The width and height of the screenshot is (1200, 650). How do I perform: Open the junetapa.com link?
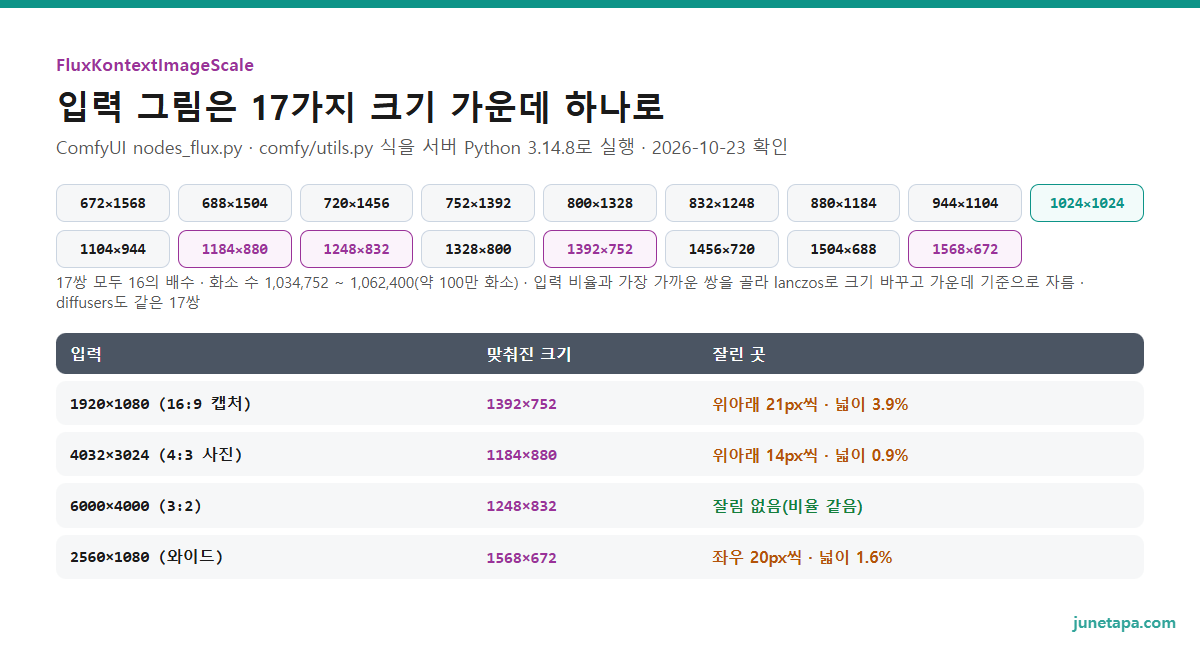[1124, 622]
